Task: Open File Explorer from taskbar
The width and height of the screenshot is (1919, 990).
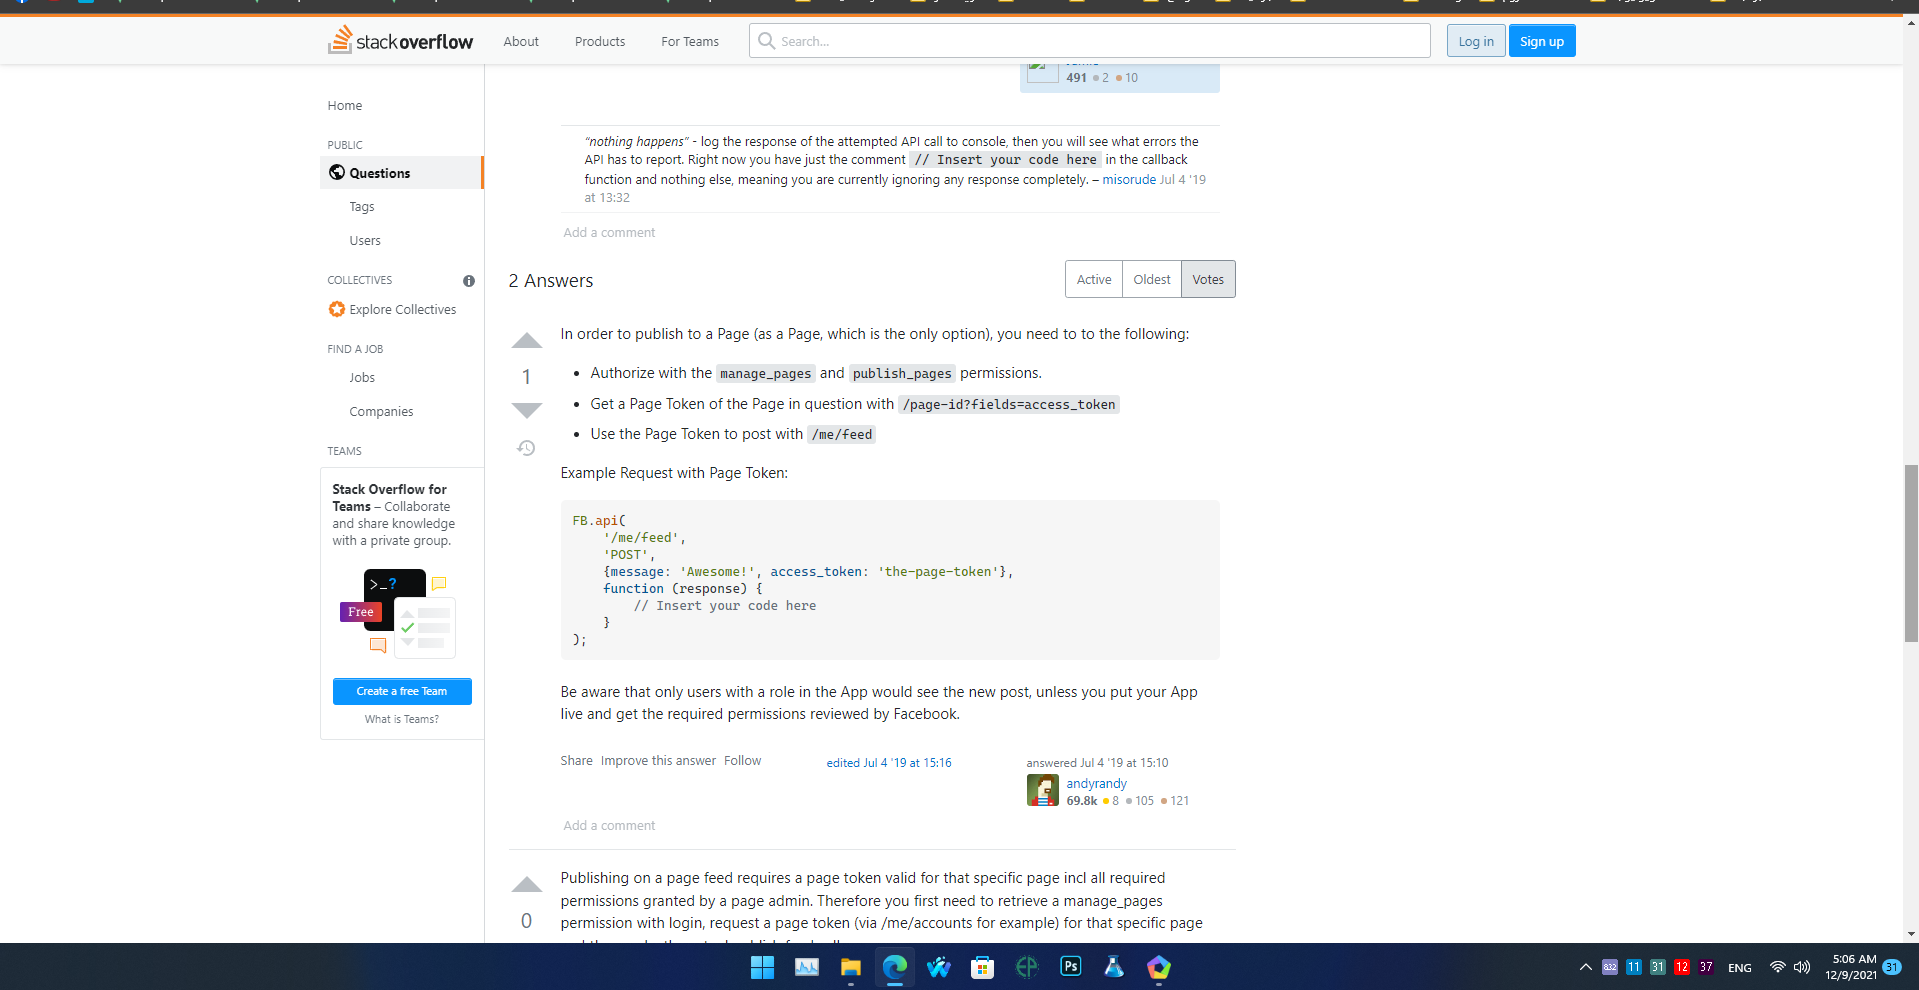Action: 851,967
